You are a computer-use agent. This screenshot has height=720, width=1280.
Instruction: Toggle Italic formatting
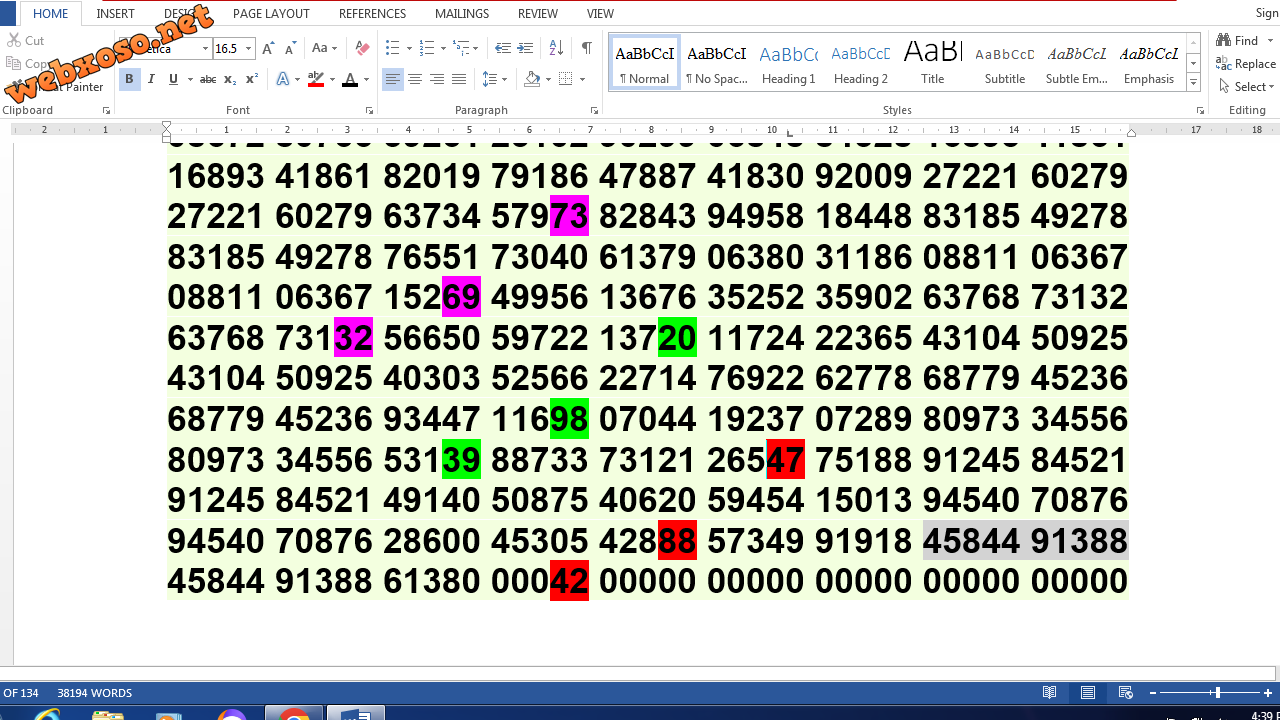[x=151, y=79]
